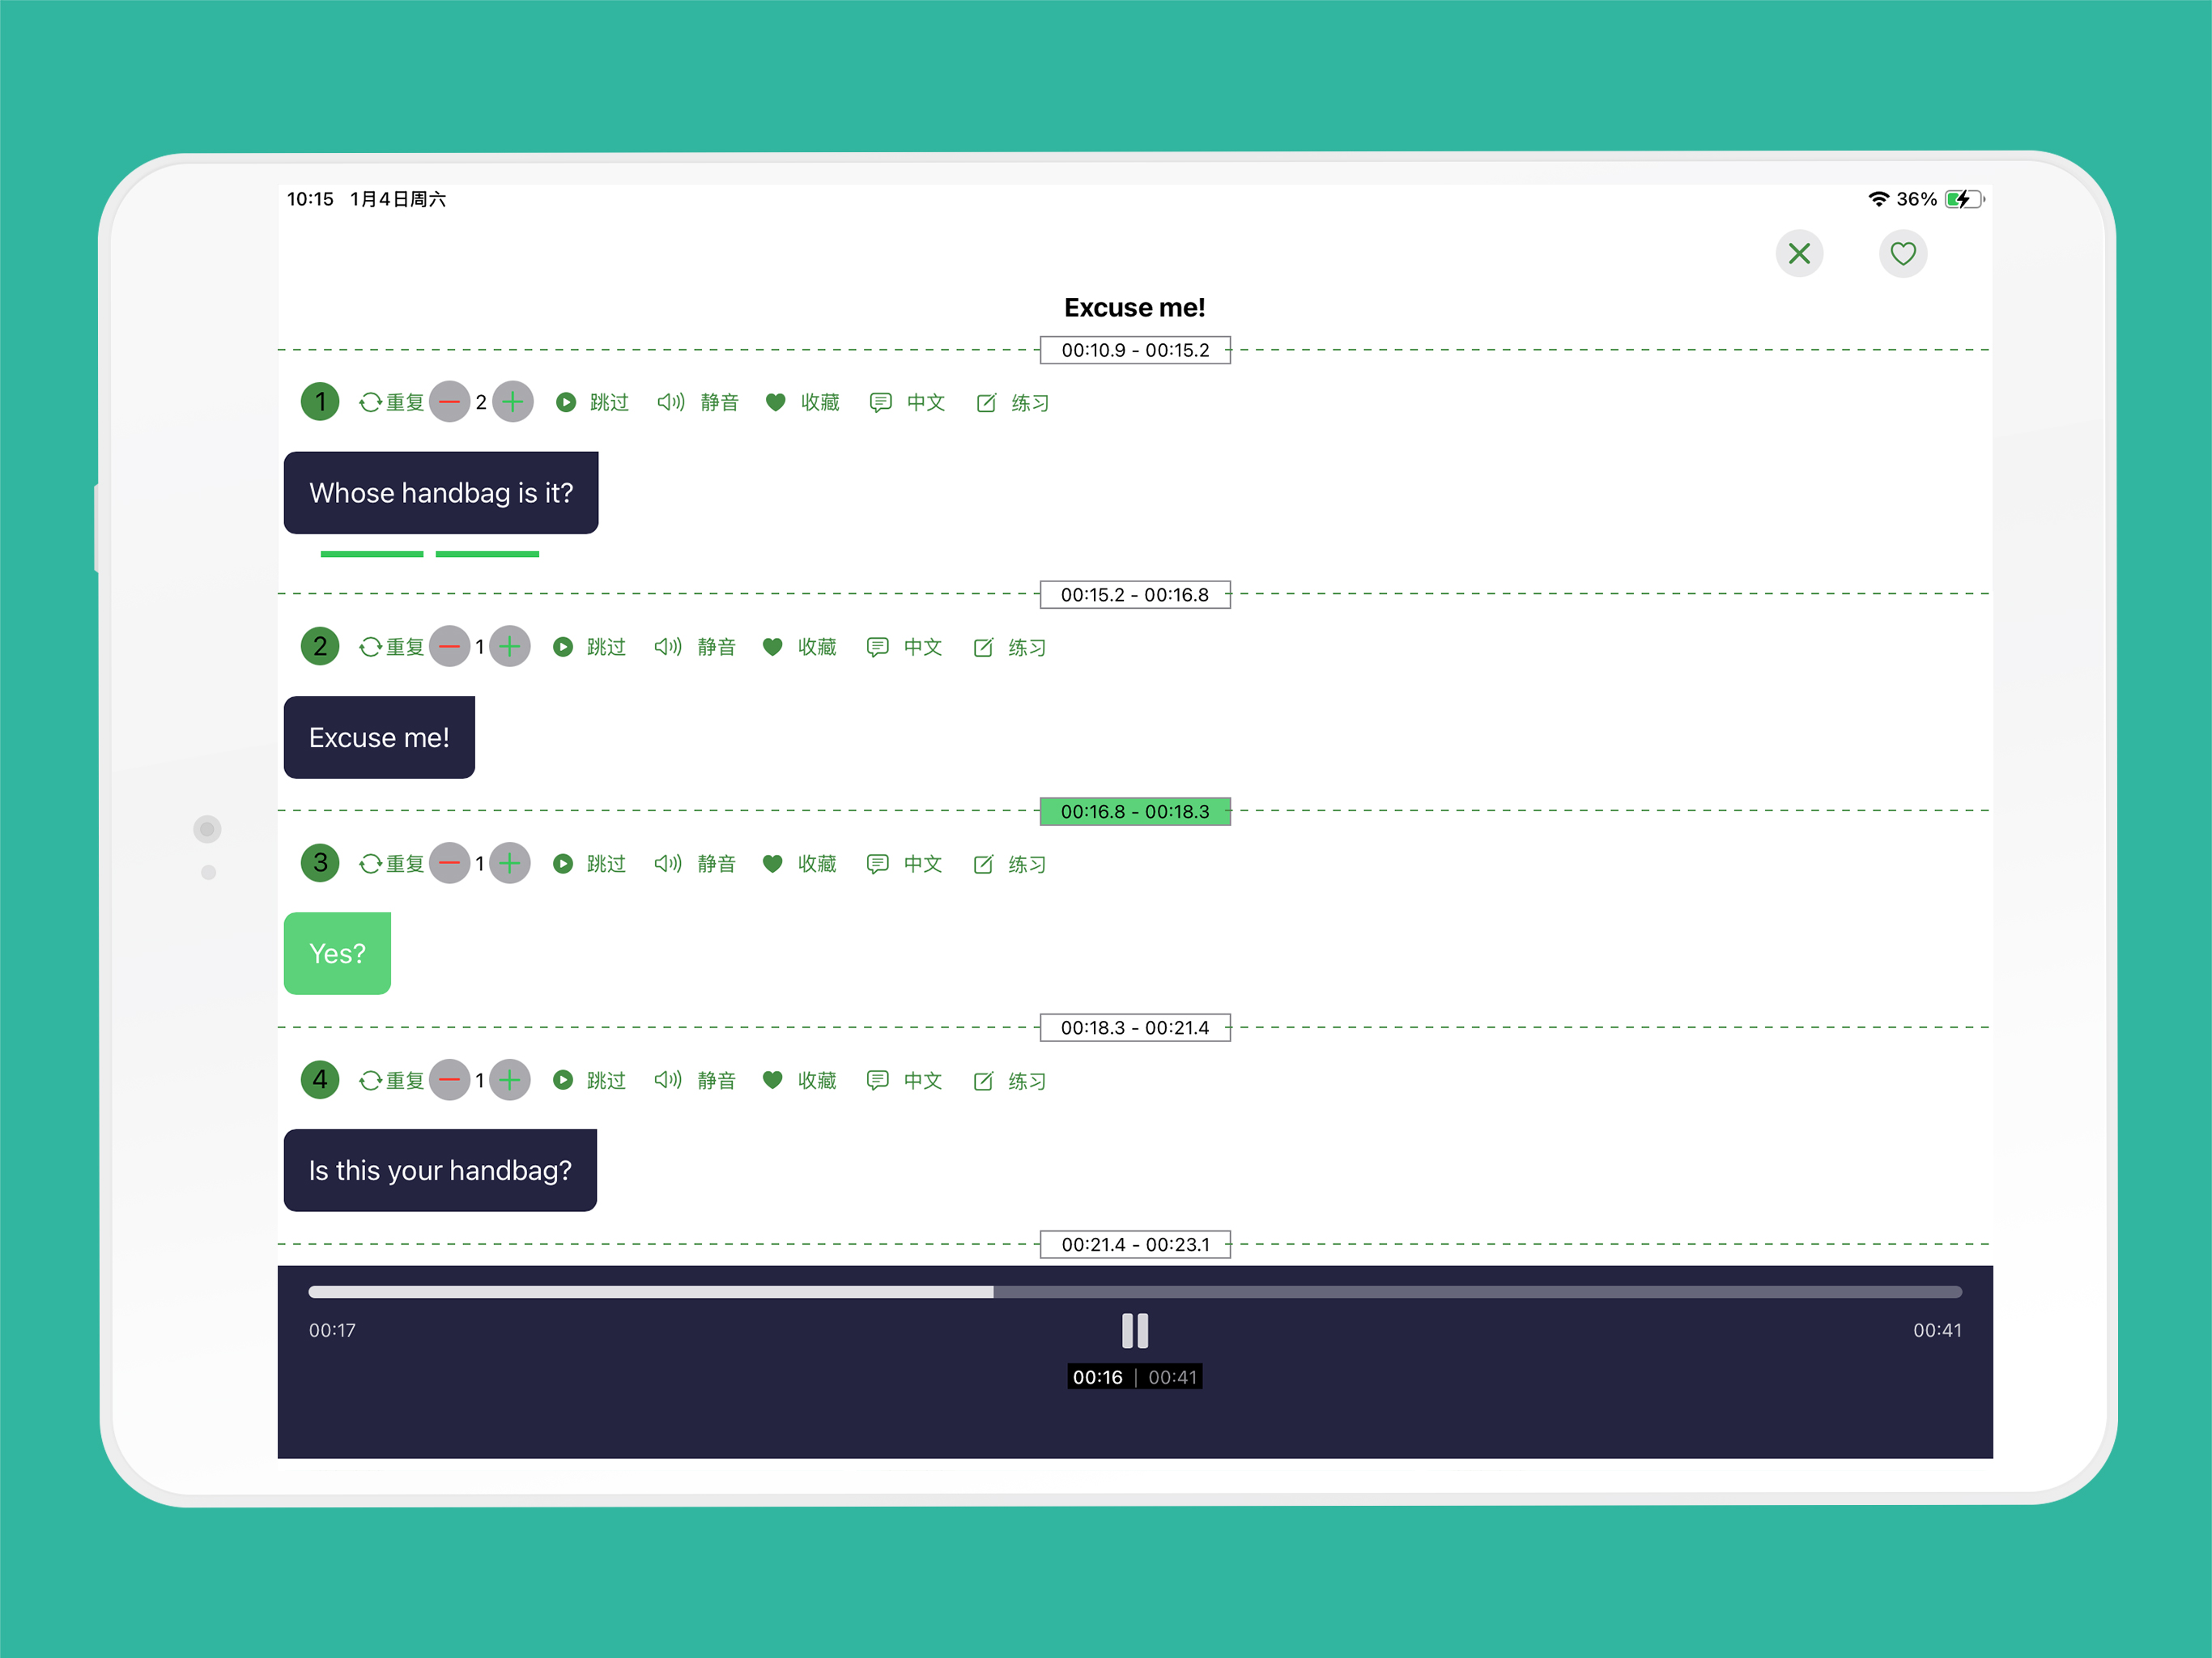
Task: Favorite (收藏) sentence 4 with heart icon
Action: (x=773, y=1080)
